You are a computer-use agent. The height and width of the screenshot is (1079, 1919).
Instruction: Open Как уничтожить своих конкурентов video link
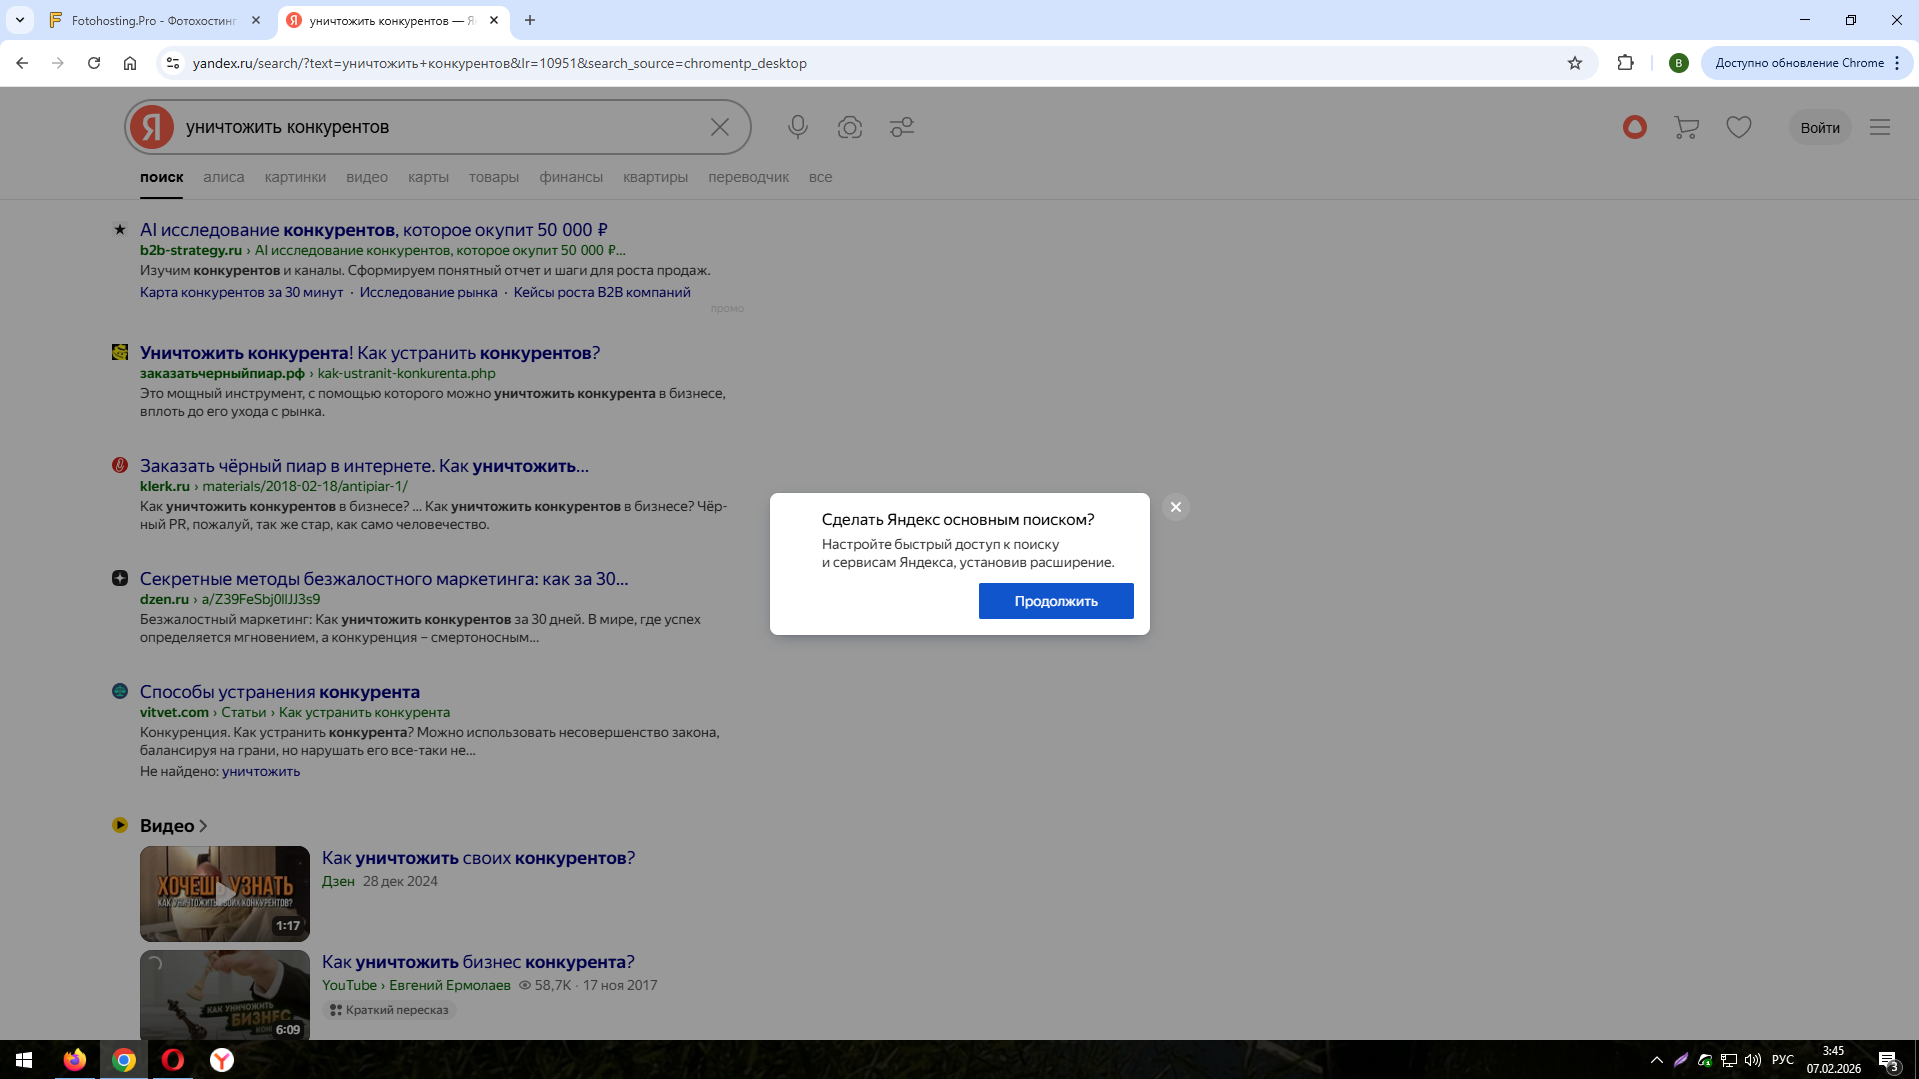(478, 858)
